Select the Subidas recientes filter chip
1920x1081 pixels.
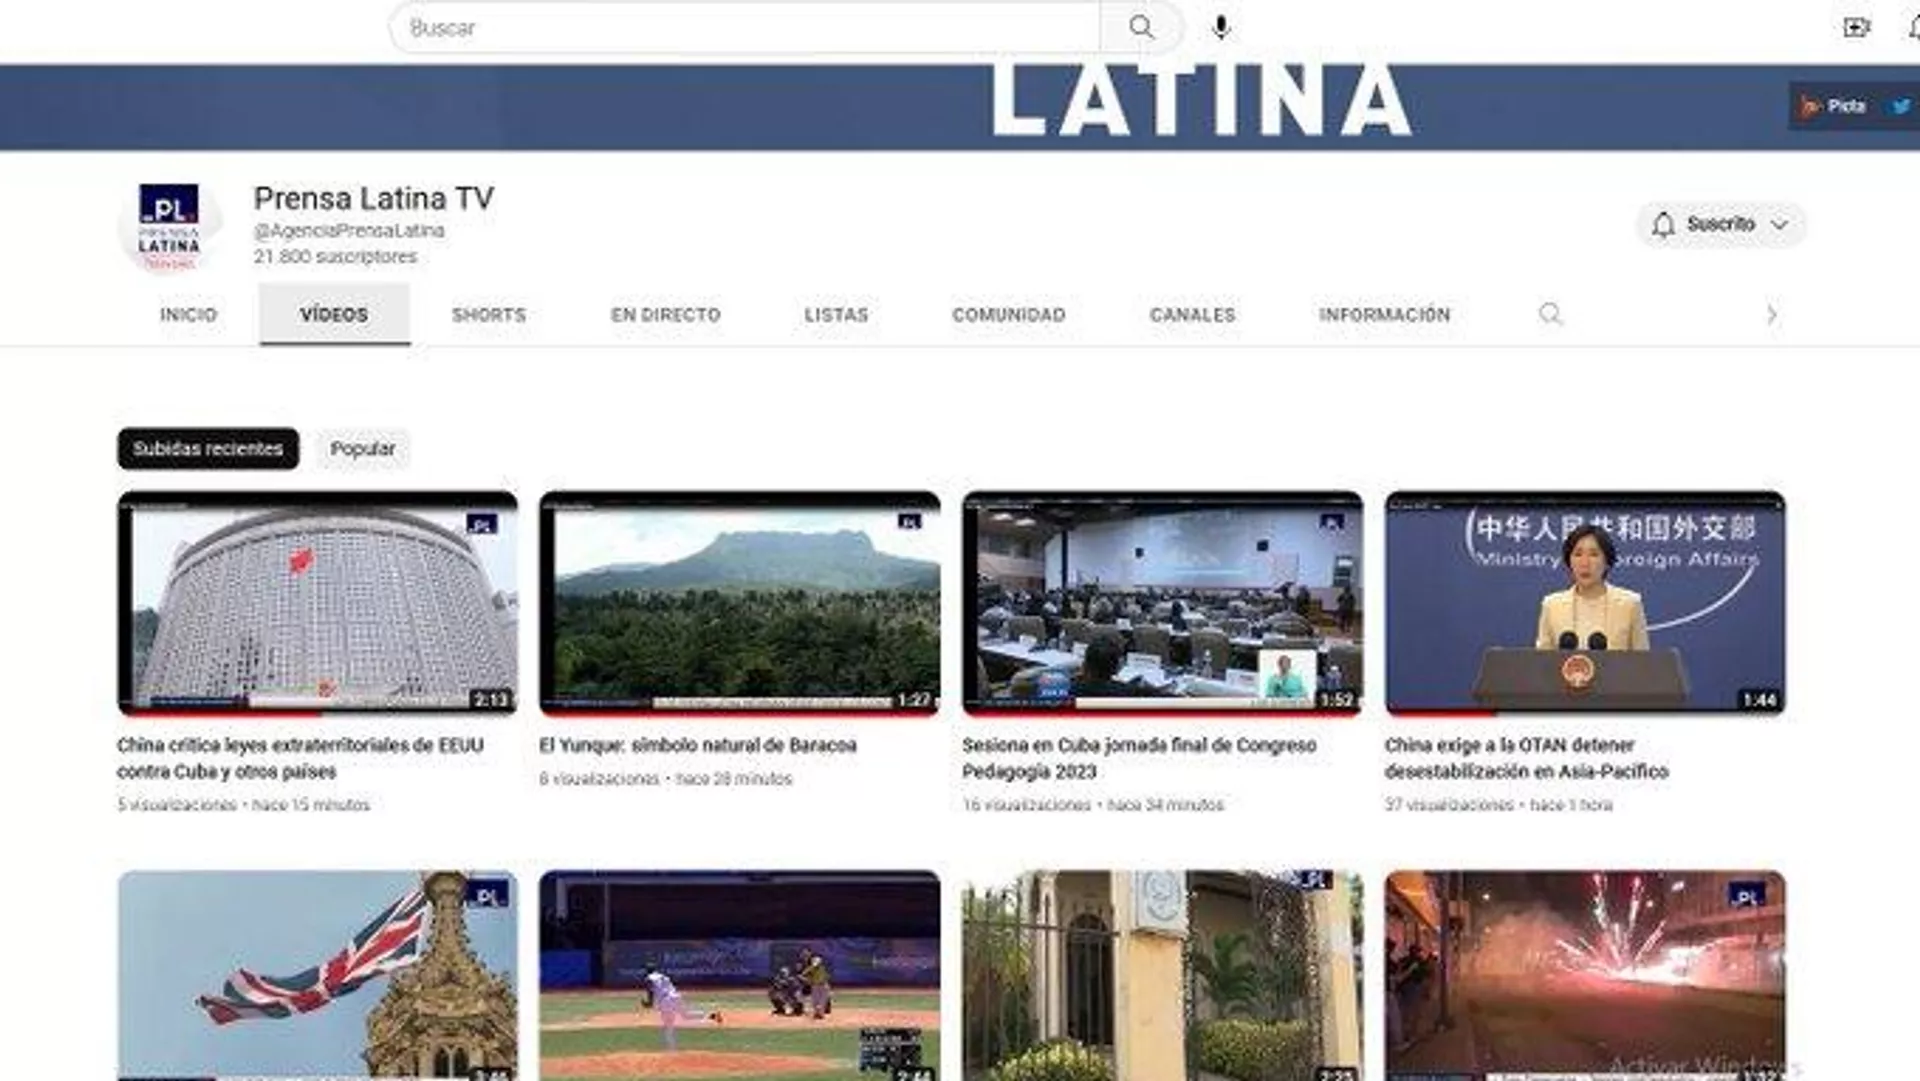coord(208,449)
